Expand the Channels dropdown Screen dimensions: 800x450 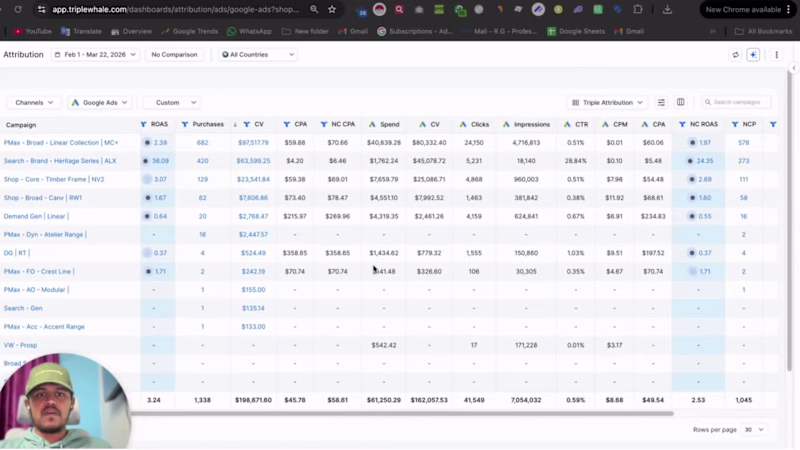(34, 102)
